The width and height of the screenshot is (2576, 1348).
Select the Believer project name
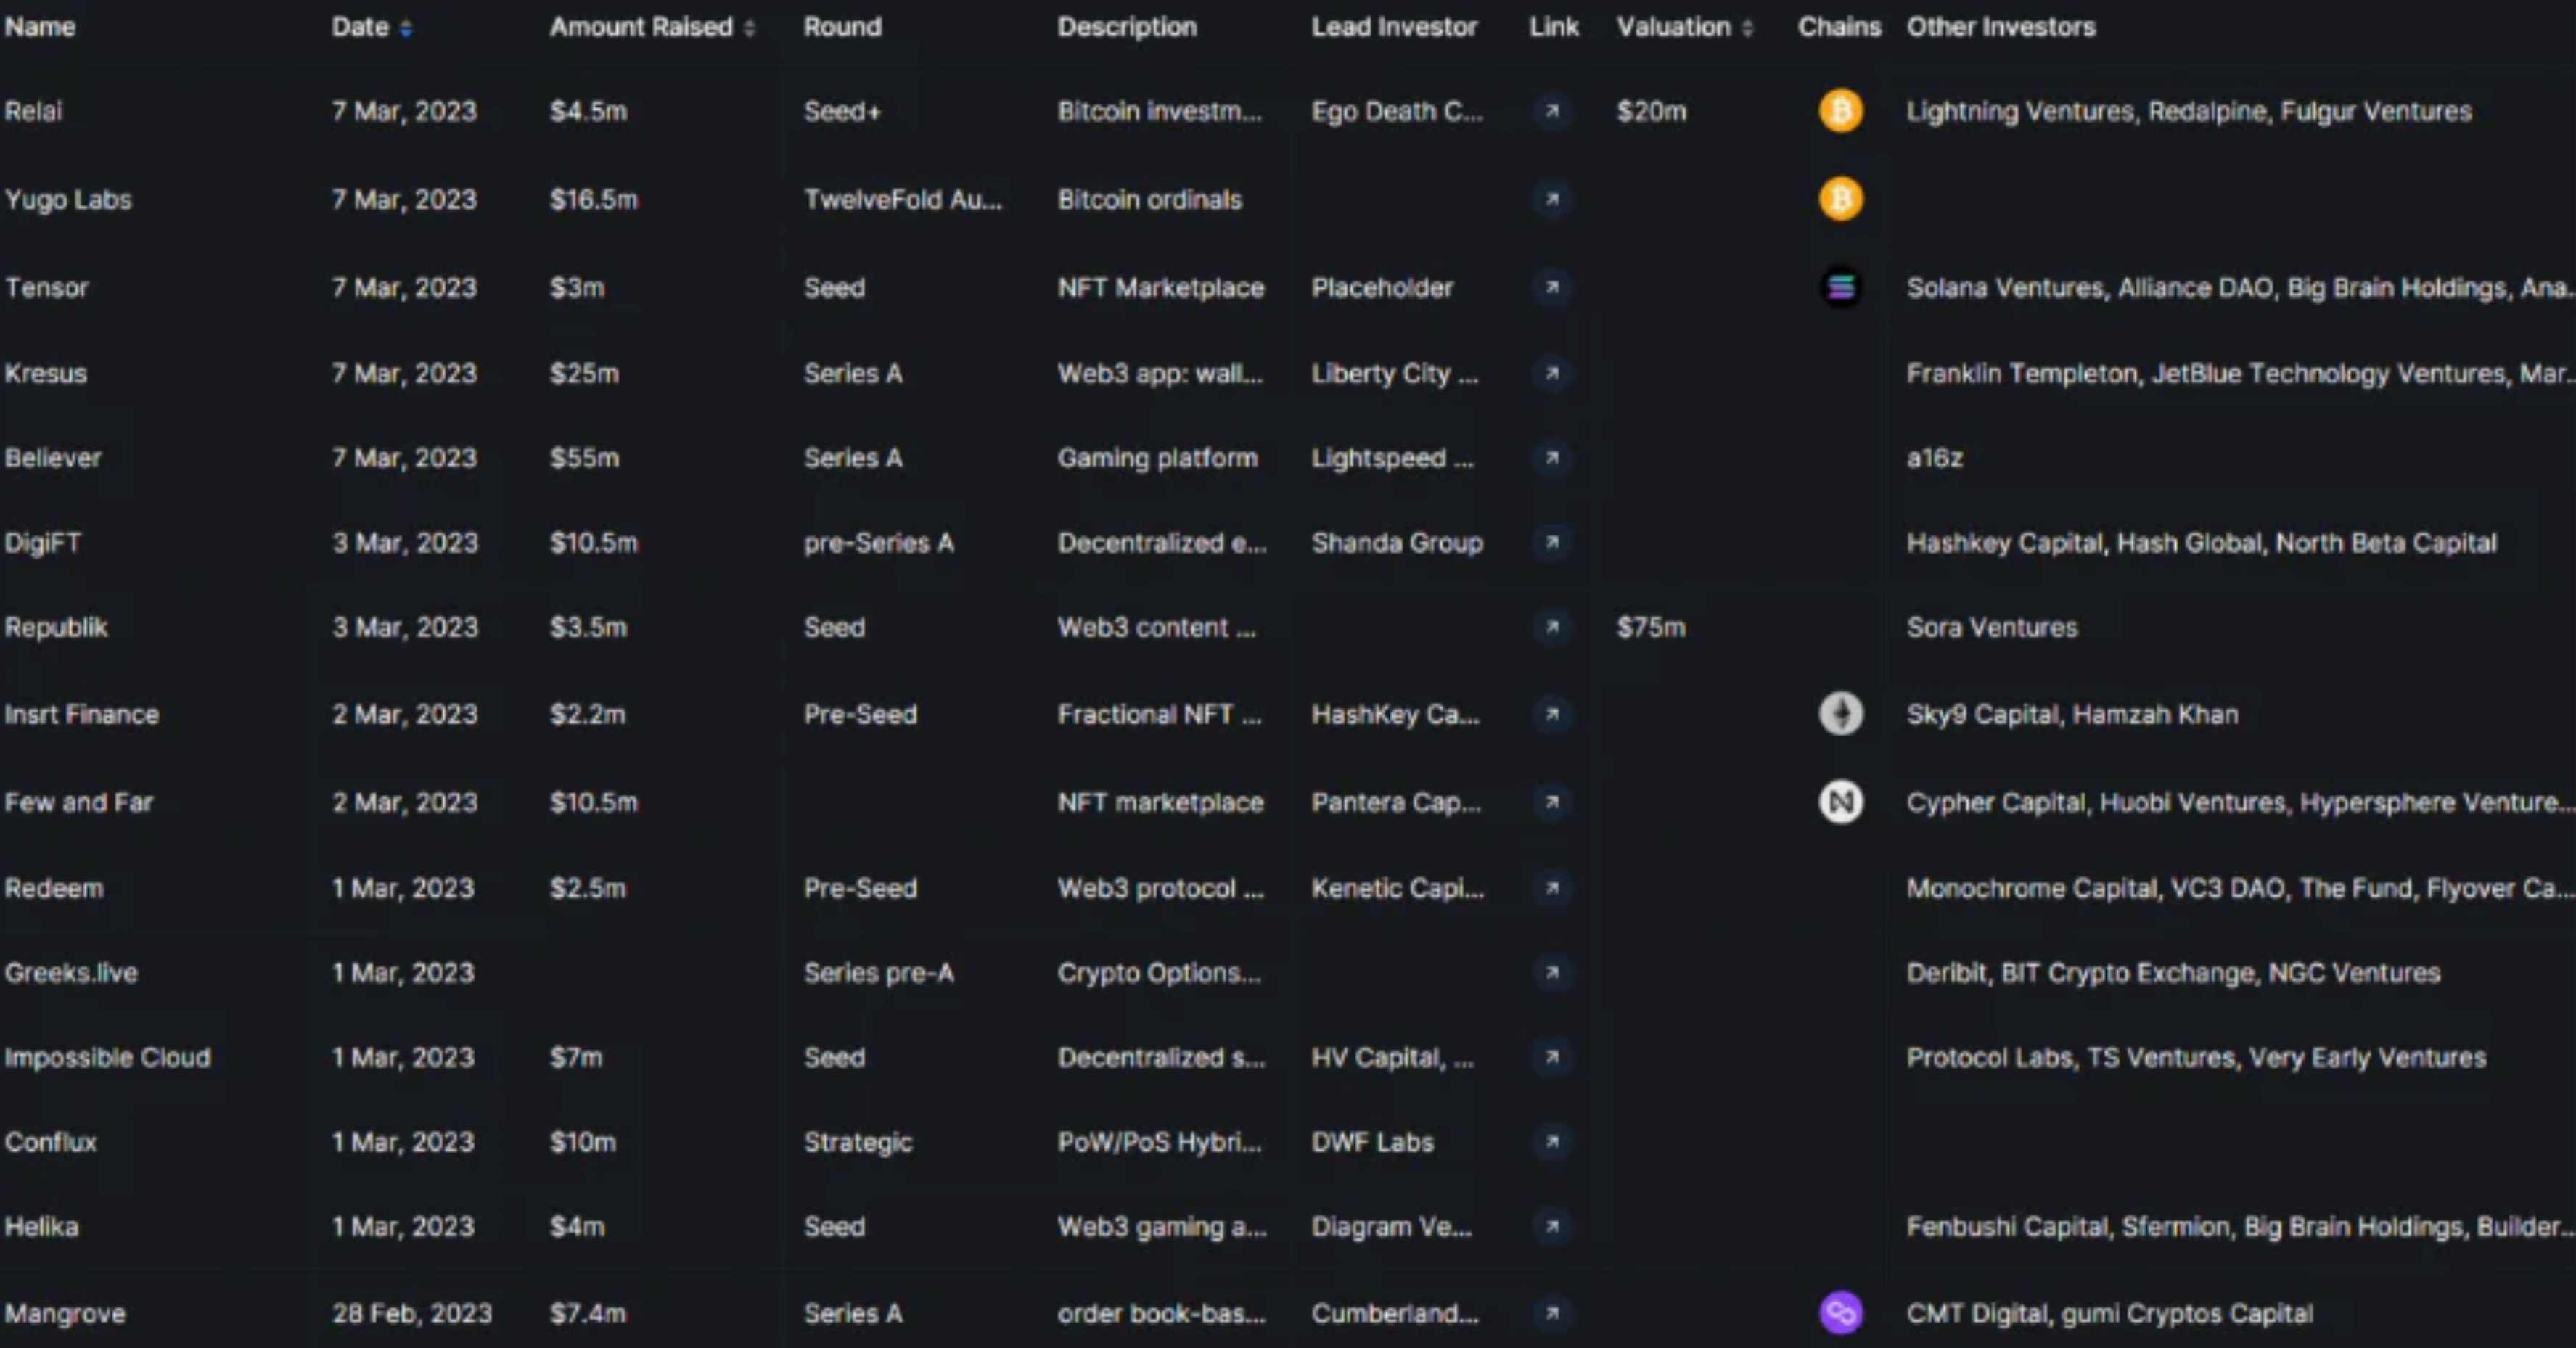53,458
